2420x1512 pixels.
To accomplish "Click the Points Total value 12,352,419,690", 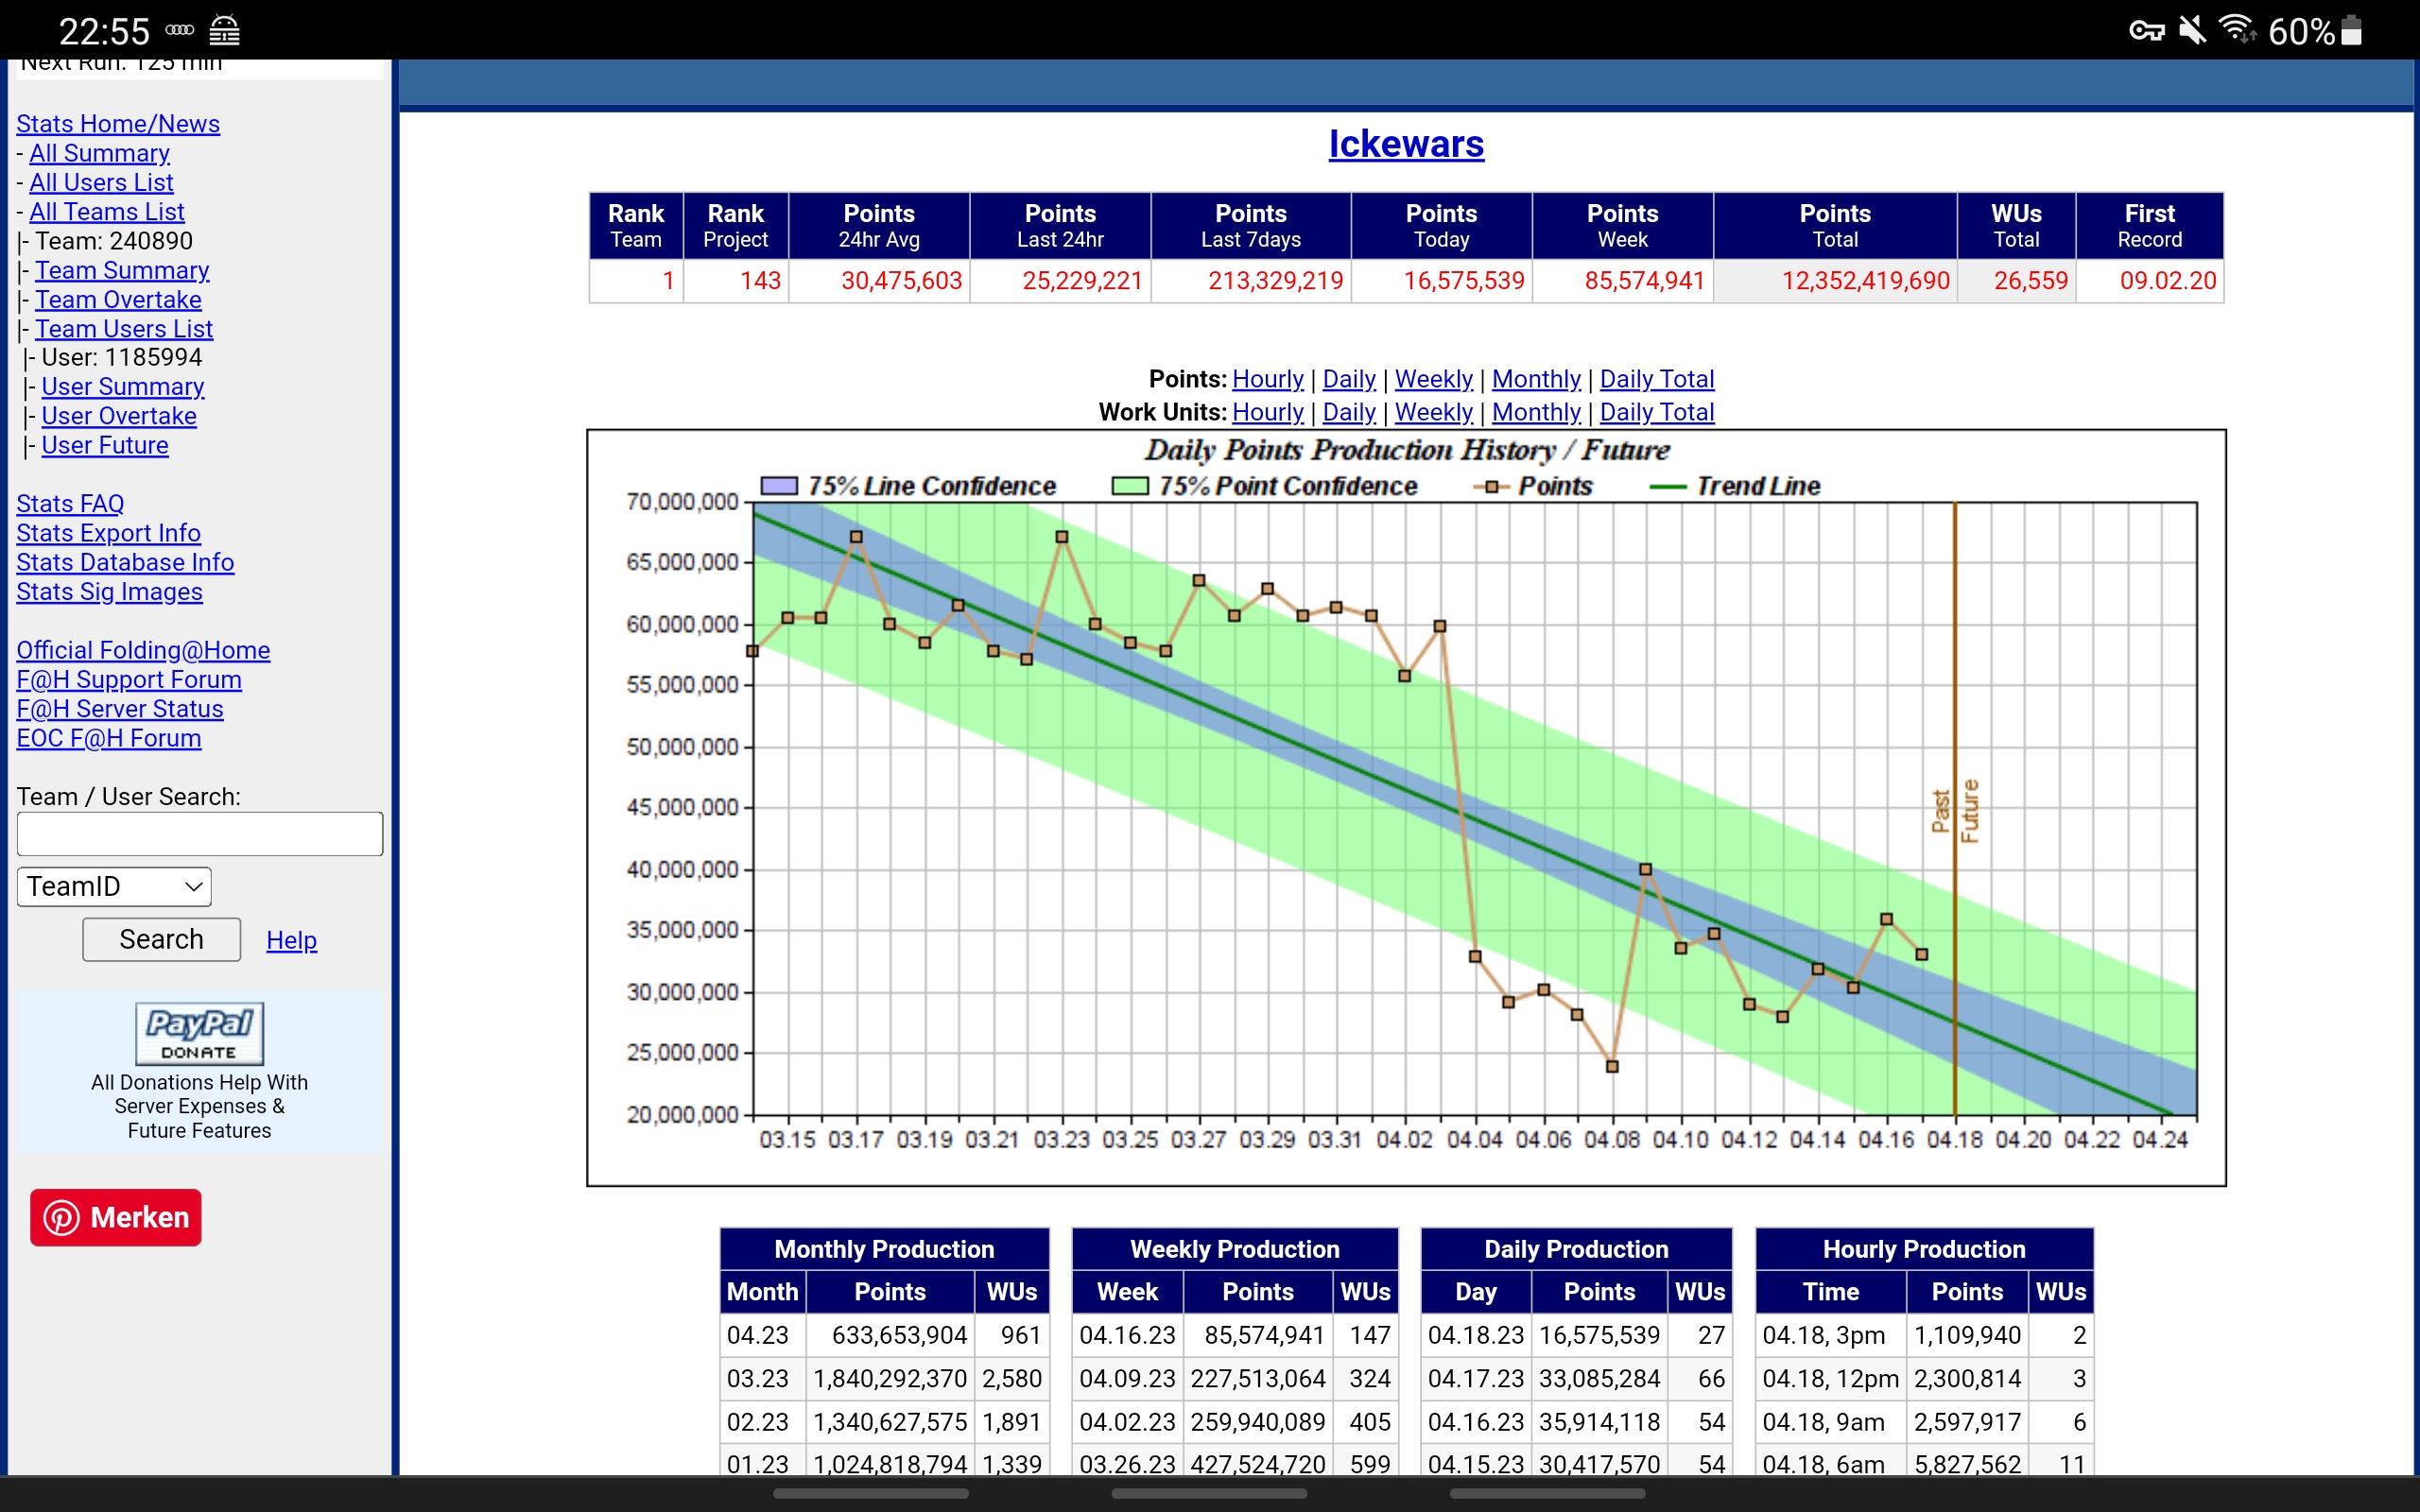I will (x=1865, y=281).
